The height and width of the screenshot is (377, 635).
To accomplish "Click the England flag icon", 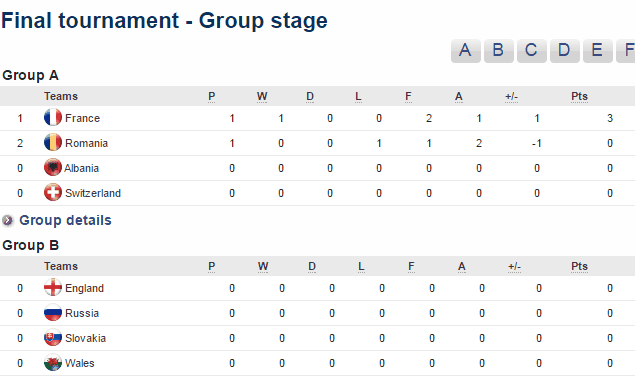I will point(53,288).
